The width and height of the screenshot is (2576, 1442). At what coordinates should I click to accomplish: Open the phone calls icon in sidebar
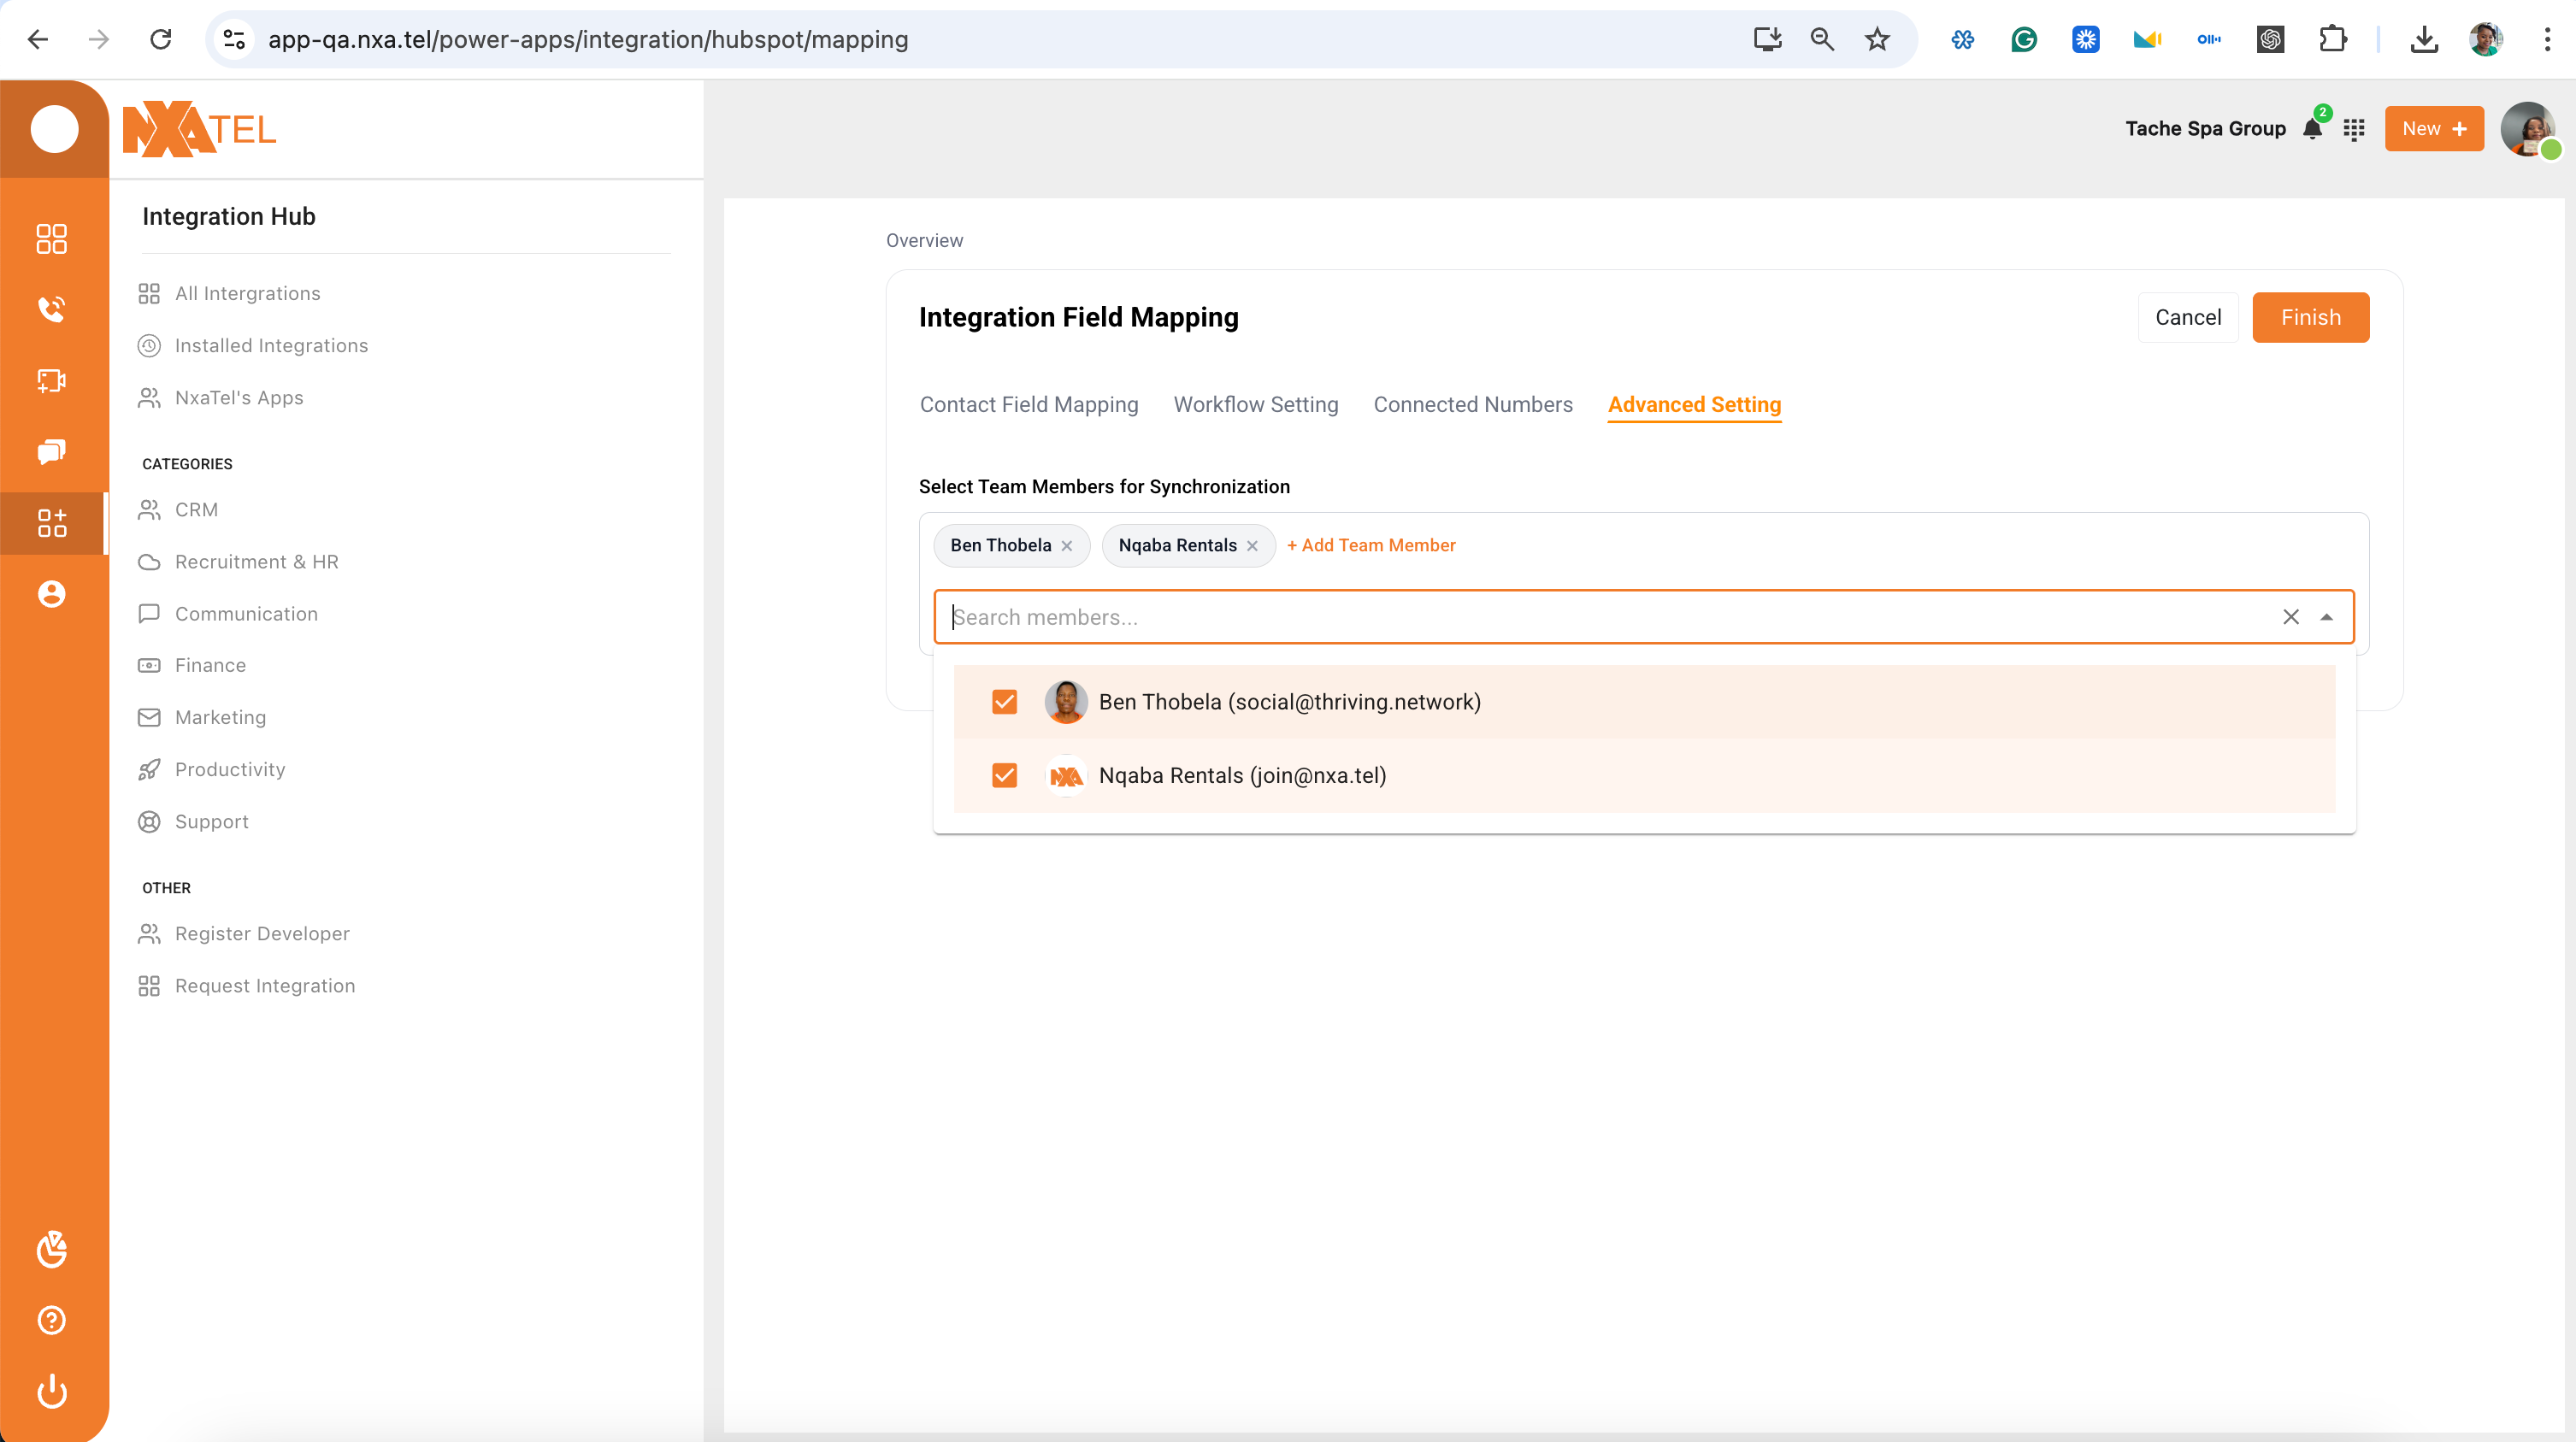coord(51,309)
